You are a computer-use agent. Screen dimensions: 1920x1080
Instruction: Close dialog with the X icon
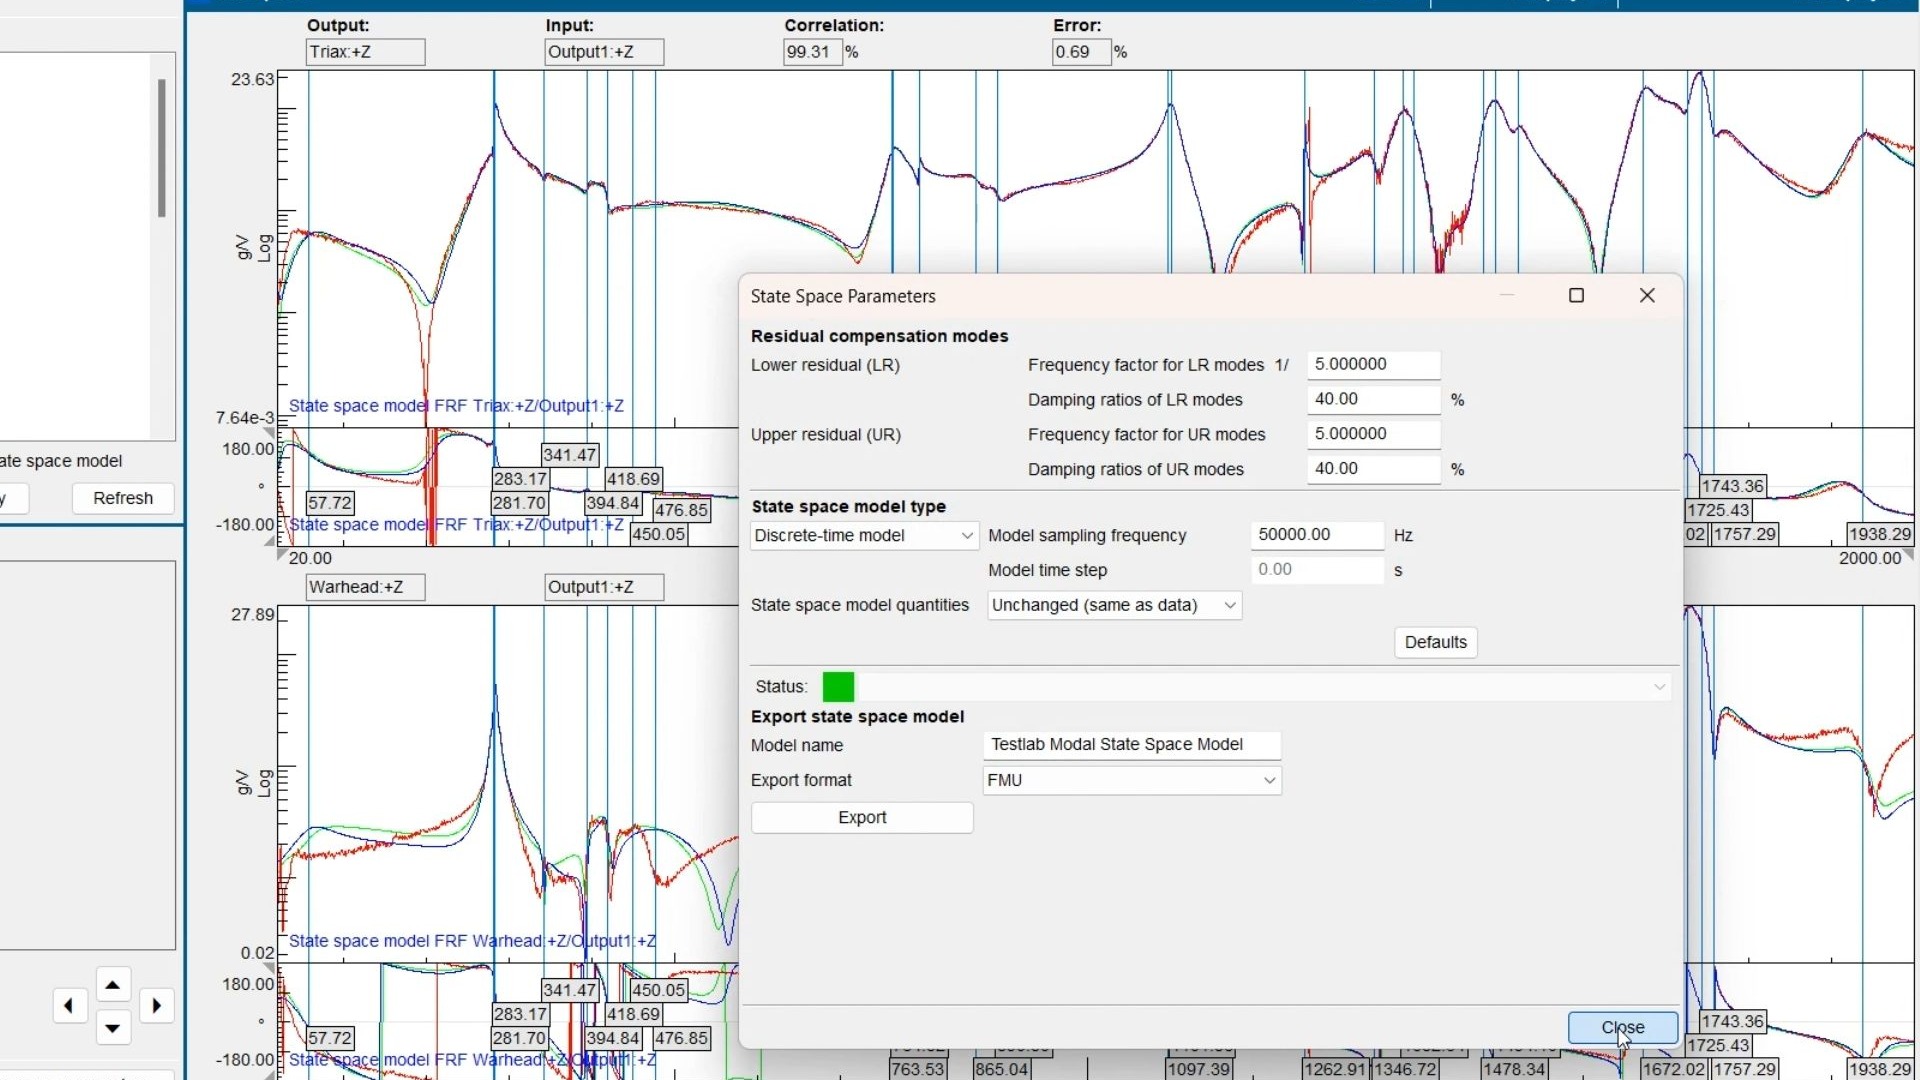(x=1647, y=296)
